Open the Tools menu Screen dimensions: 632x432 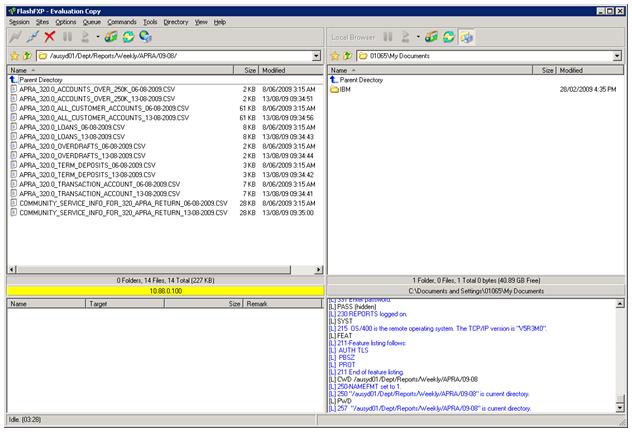[150, 21]
